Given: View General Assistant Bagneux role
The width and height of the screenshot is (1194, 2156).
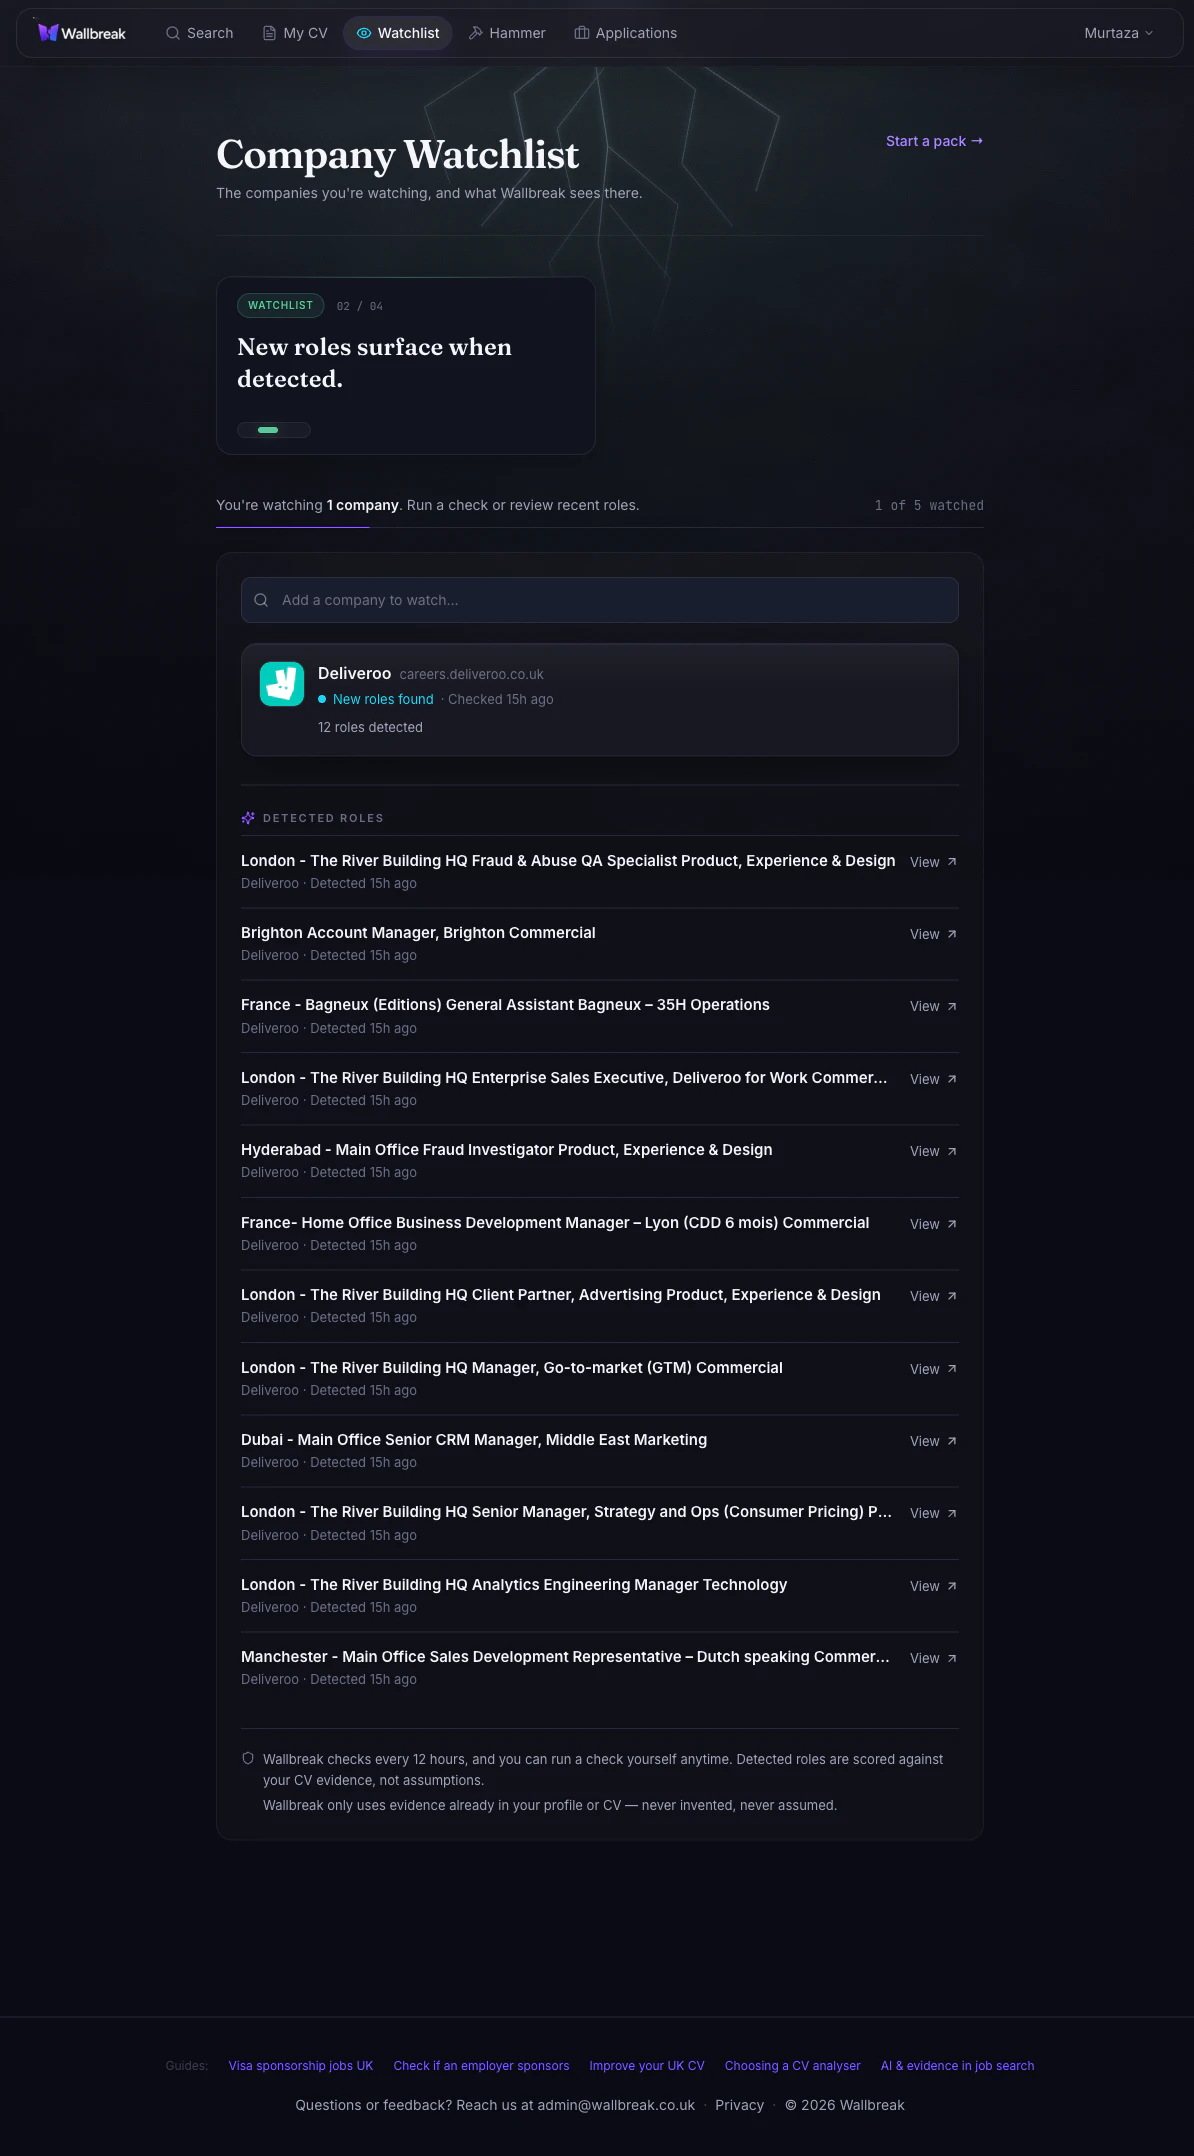Looking at the screenshot, I should [933, 1006].
